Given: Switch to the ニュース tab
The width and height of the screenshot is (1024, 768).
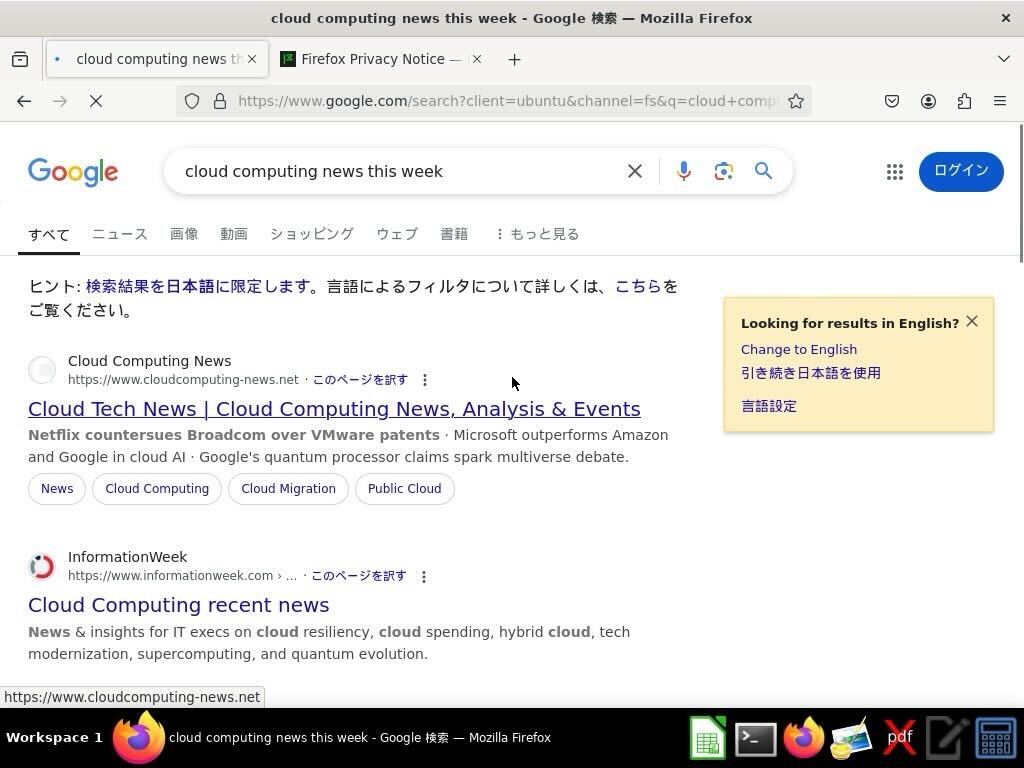Looking at the screenshot, I should [120, 234].
